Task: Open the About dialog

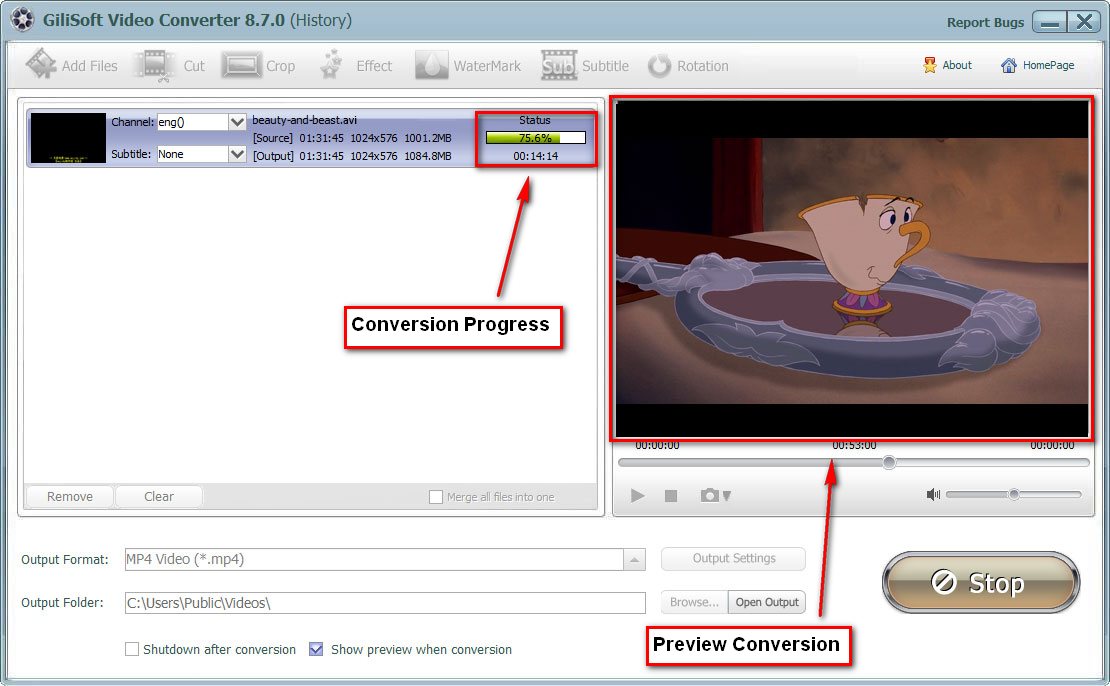Action: pos(947,65)
